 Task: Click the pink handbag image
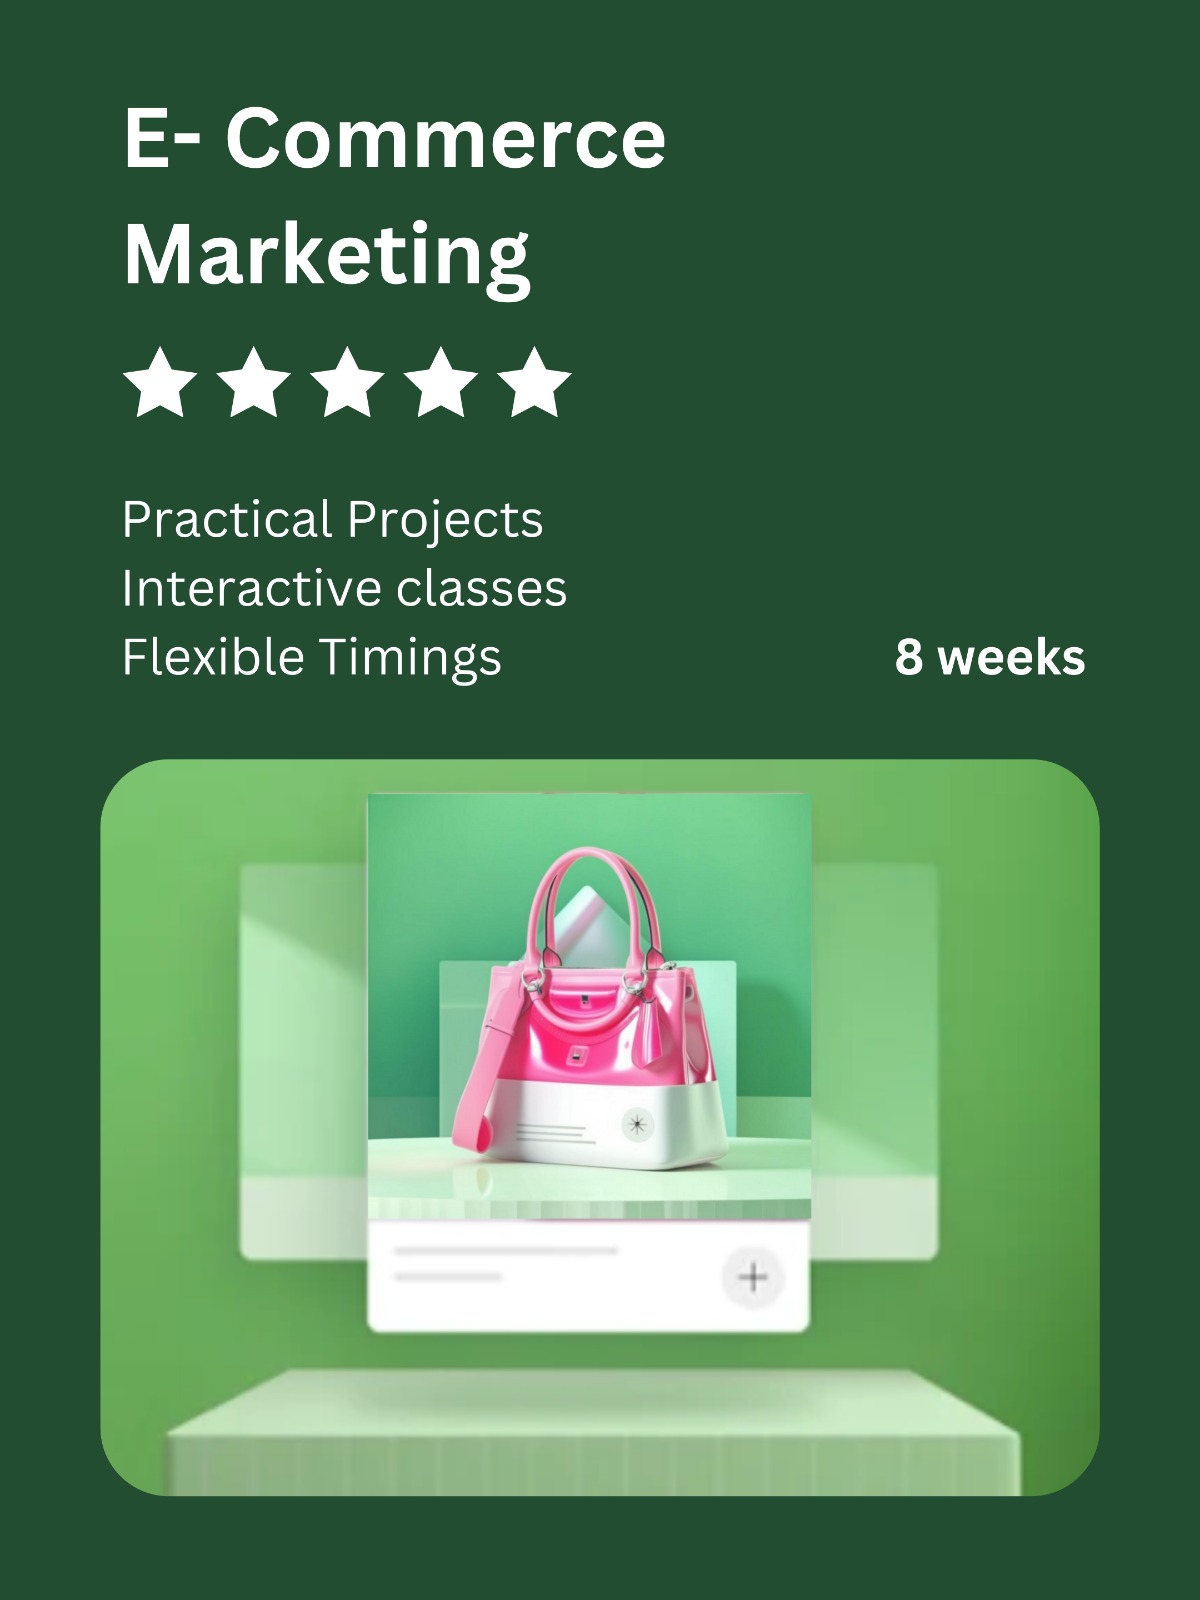(x=590, y=1010)
